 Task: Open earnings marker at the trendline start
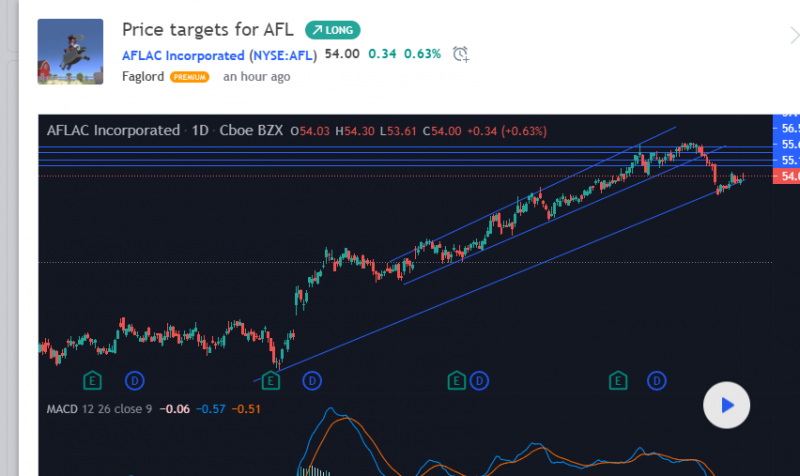[270, 380]
